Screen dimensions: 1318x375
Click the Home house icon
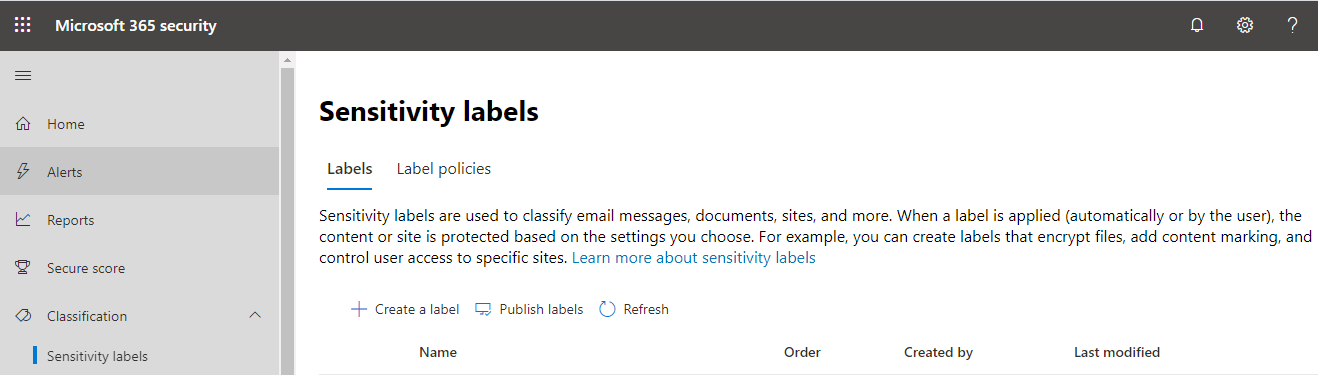(23, 124)
